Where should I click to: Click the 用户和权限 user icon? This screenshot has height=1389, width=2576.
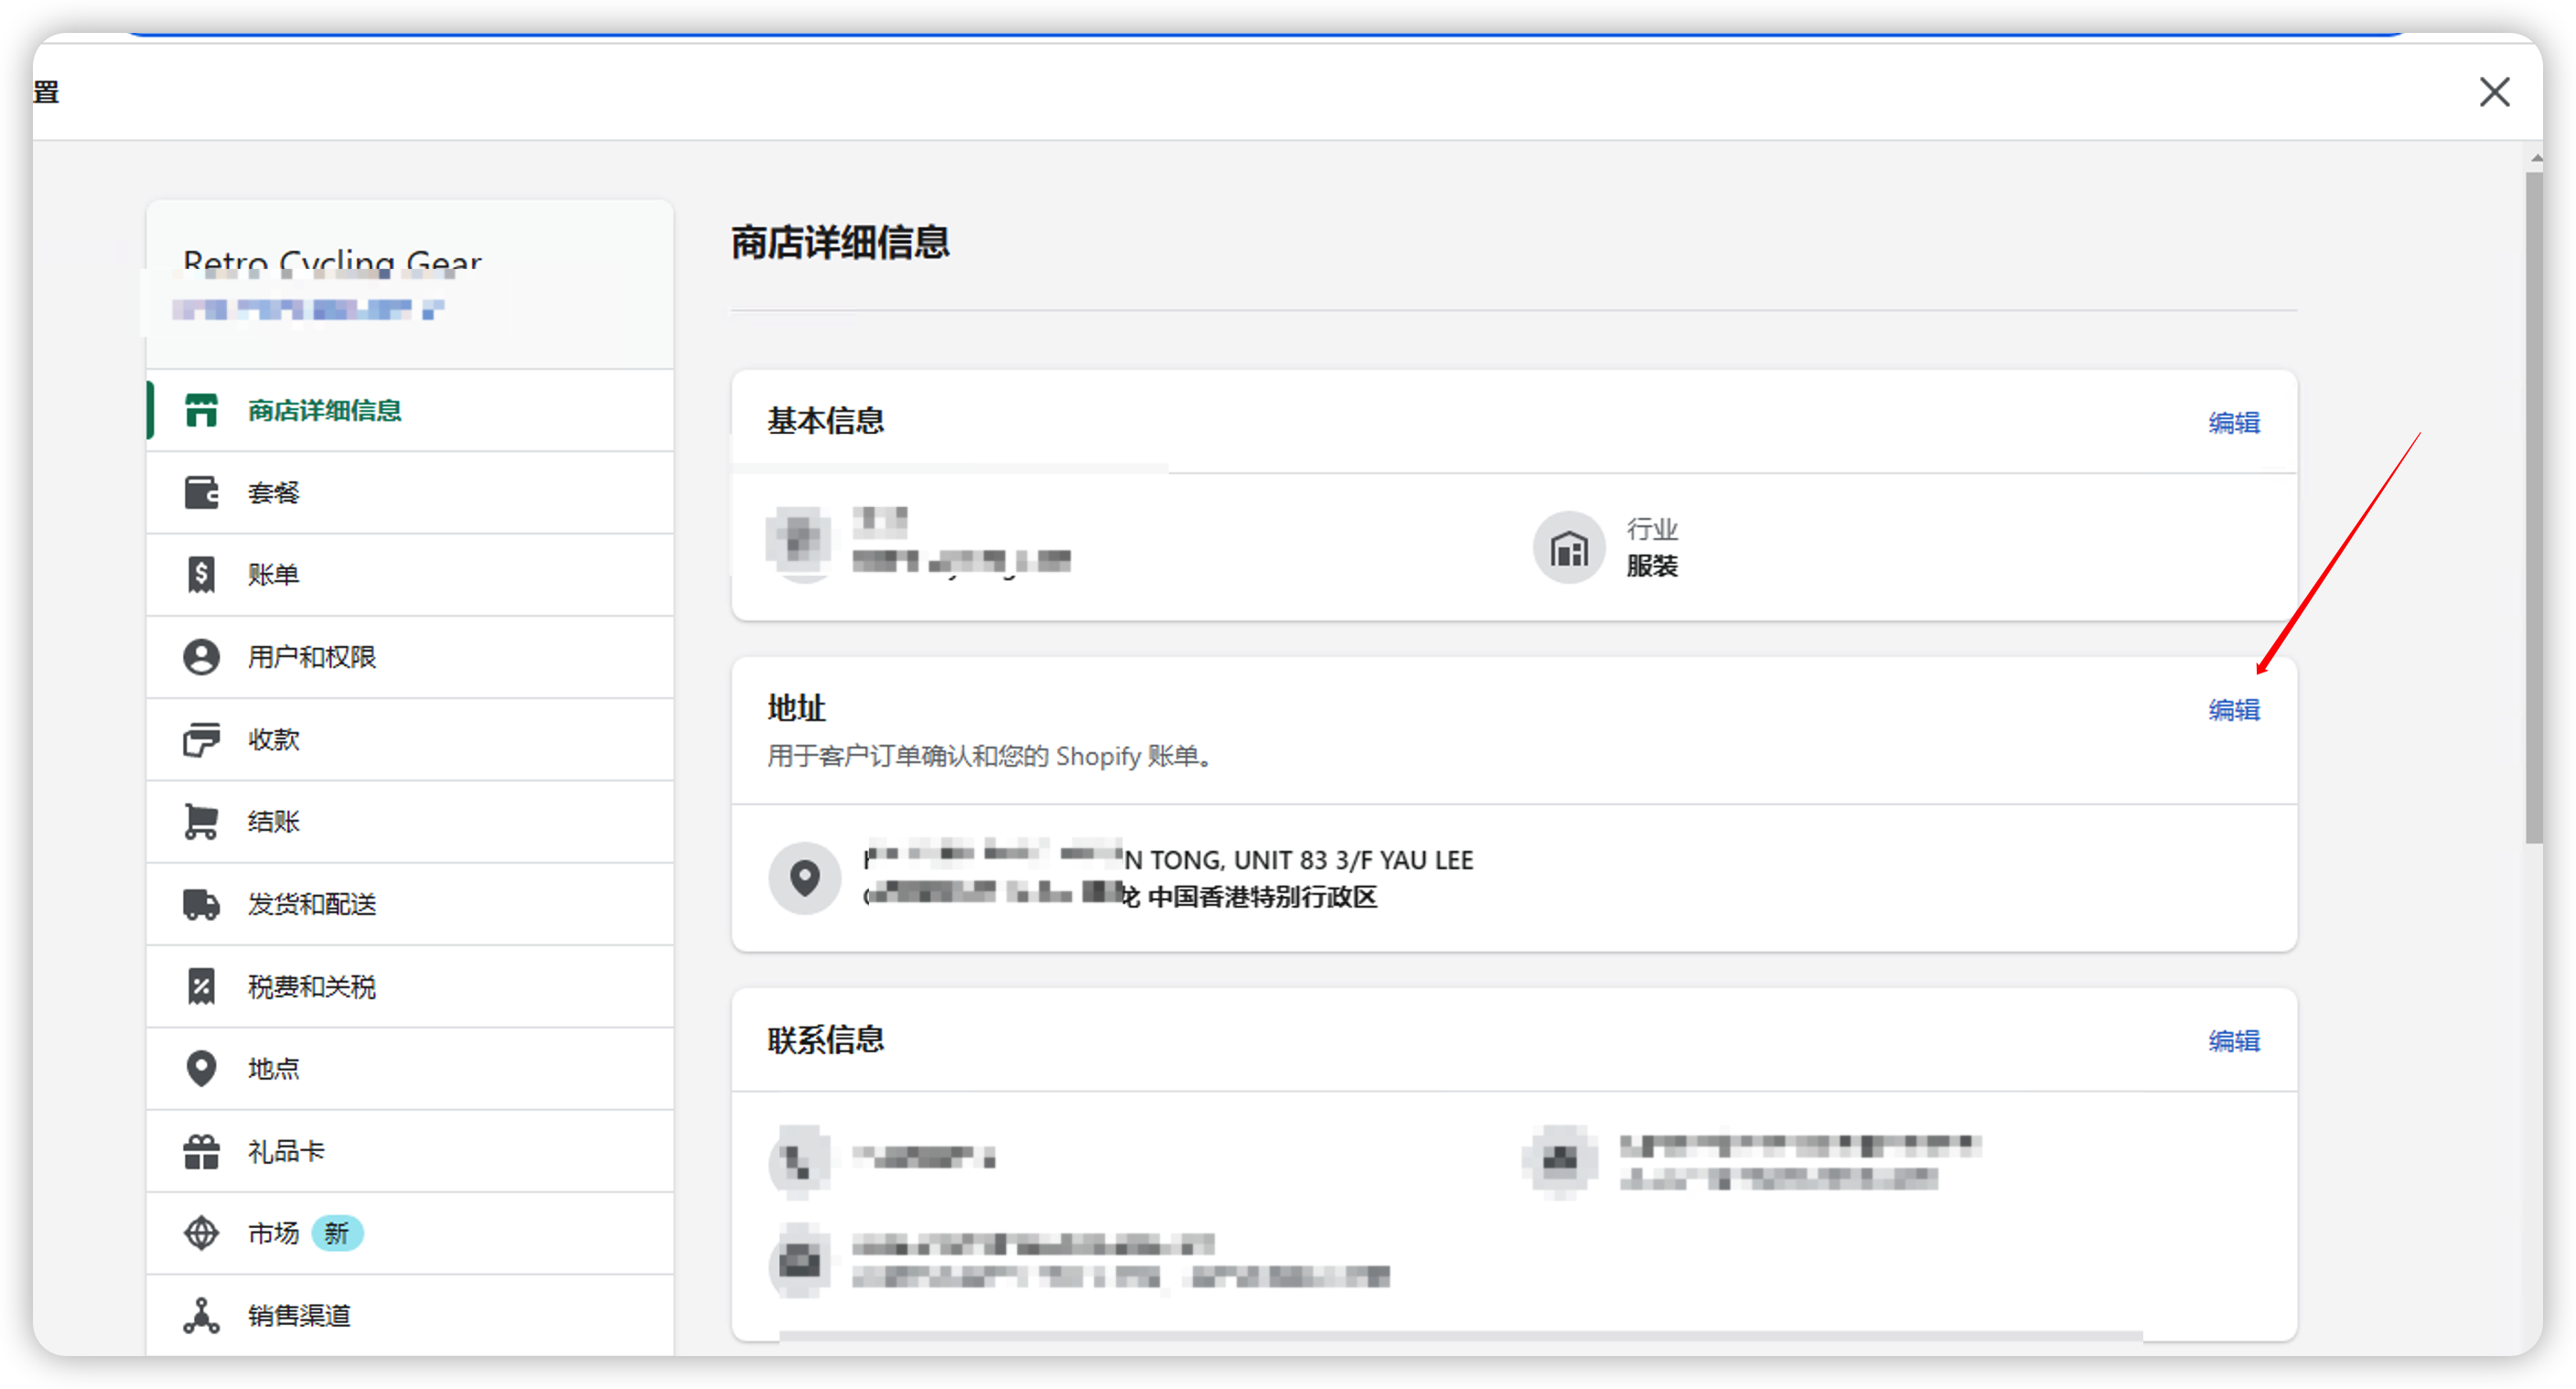(202, 656)
